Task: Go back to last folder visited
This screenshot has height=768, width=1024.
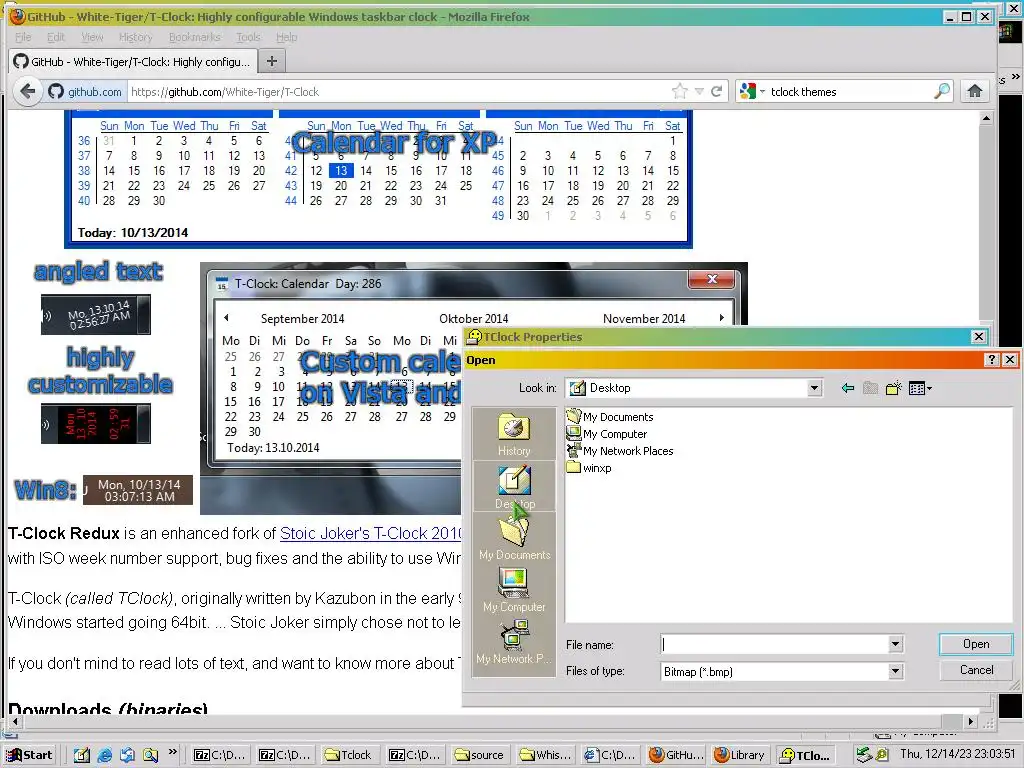Action: tap(848, 389)
